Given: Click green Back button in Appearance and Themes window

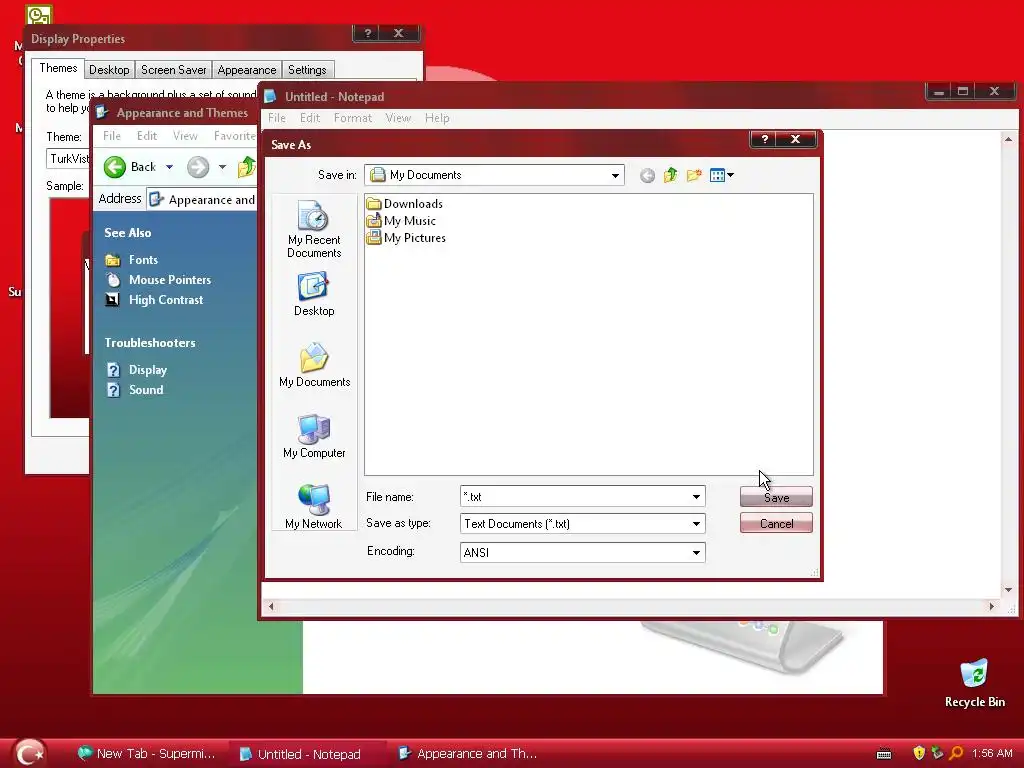Looking at the screenshot, I should tap(131, 167).
